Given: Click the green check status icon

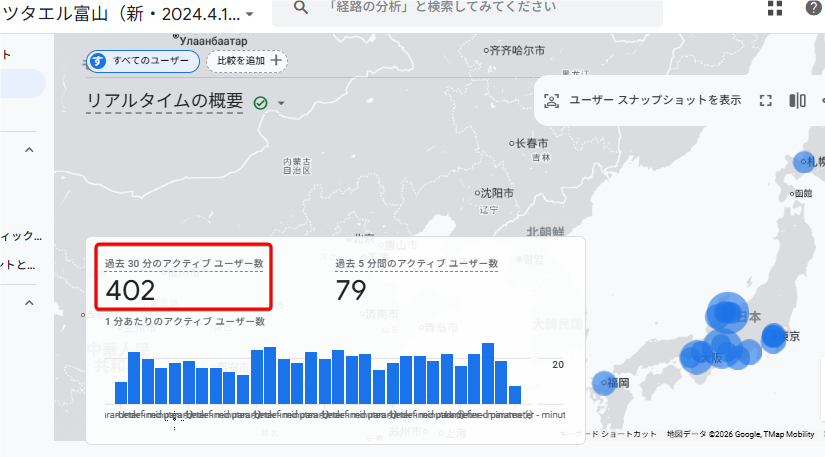Looking at the screenshot, I should (261, 103).
